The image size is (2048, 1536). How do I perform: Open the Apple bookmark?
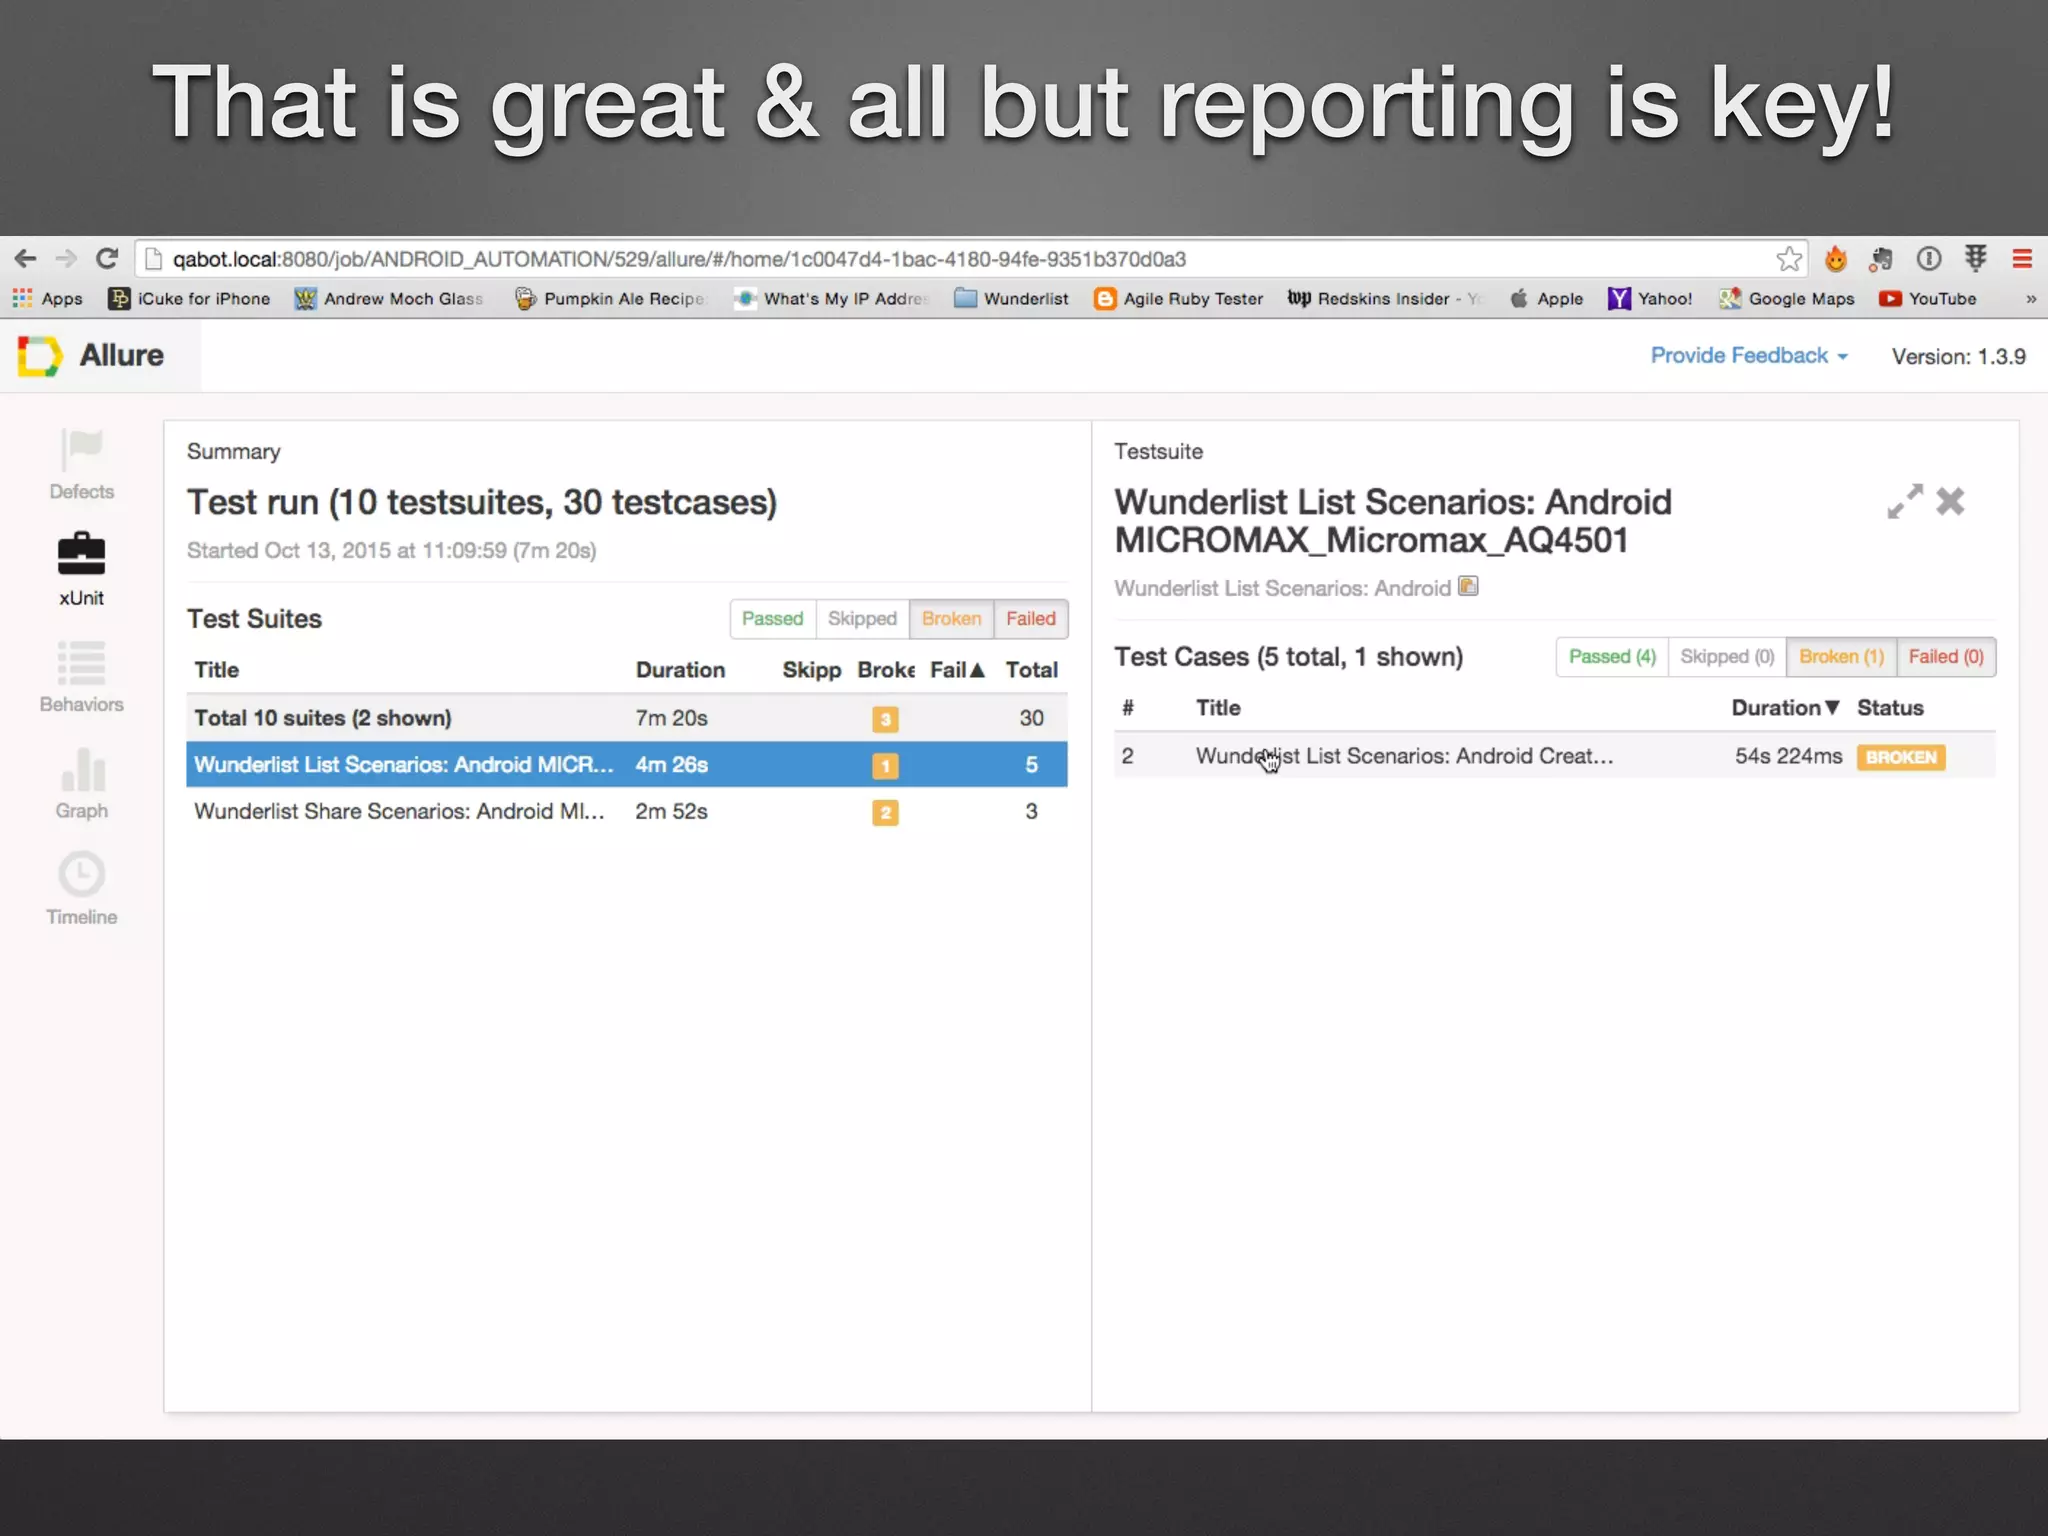pos(1546,298)
